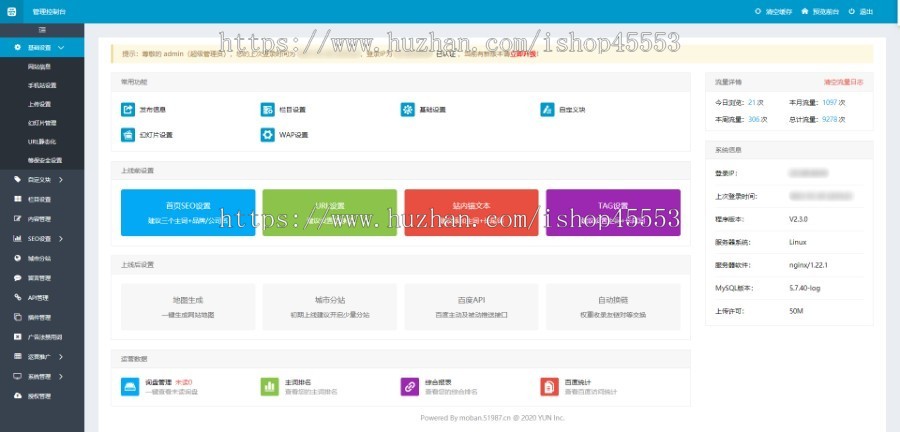Click the power icon beside 退出 in top bar

[x=852, y=11]
